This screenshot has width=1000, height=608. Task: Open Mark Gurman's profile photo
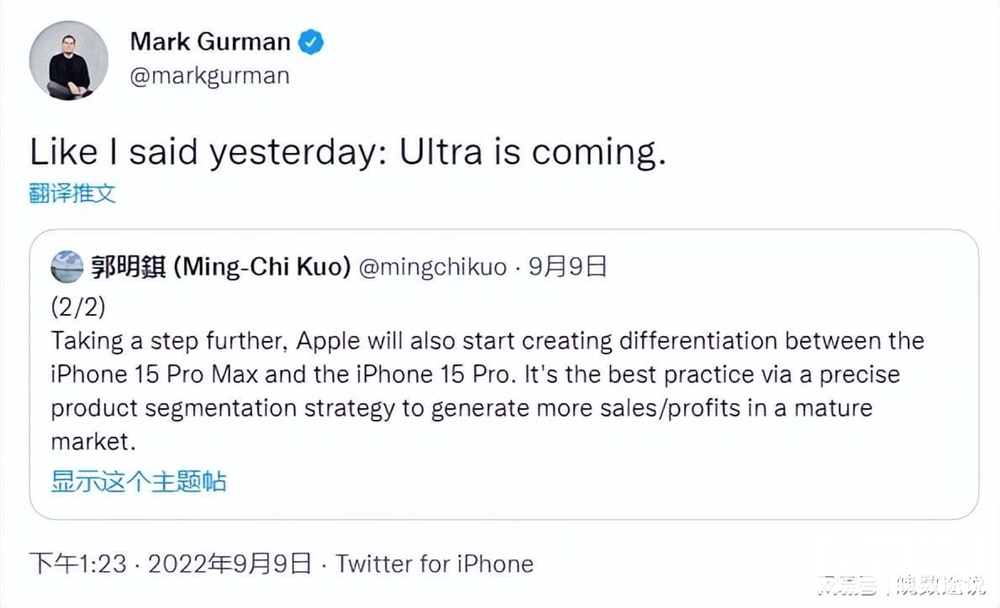click(x=68, y=60)
